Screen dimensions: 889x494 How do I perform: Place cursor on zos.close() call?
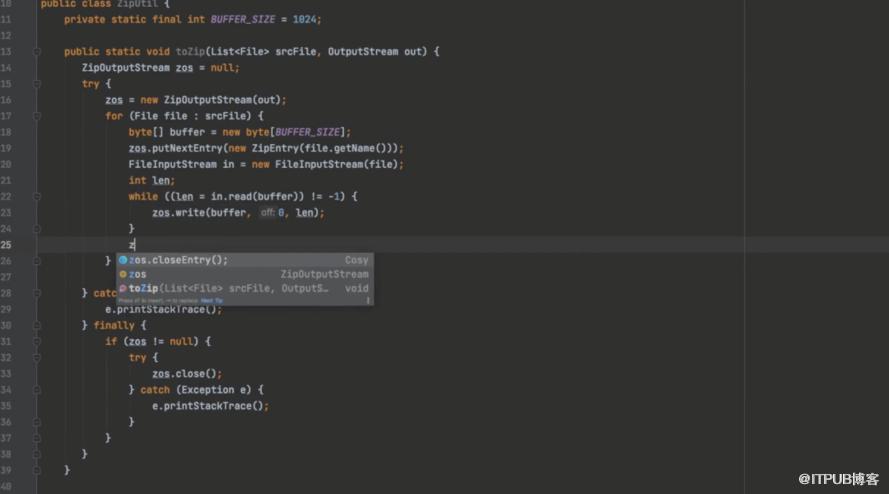click(187, 373)
